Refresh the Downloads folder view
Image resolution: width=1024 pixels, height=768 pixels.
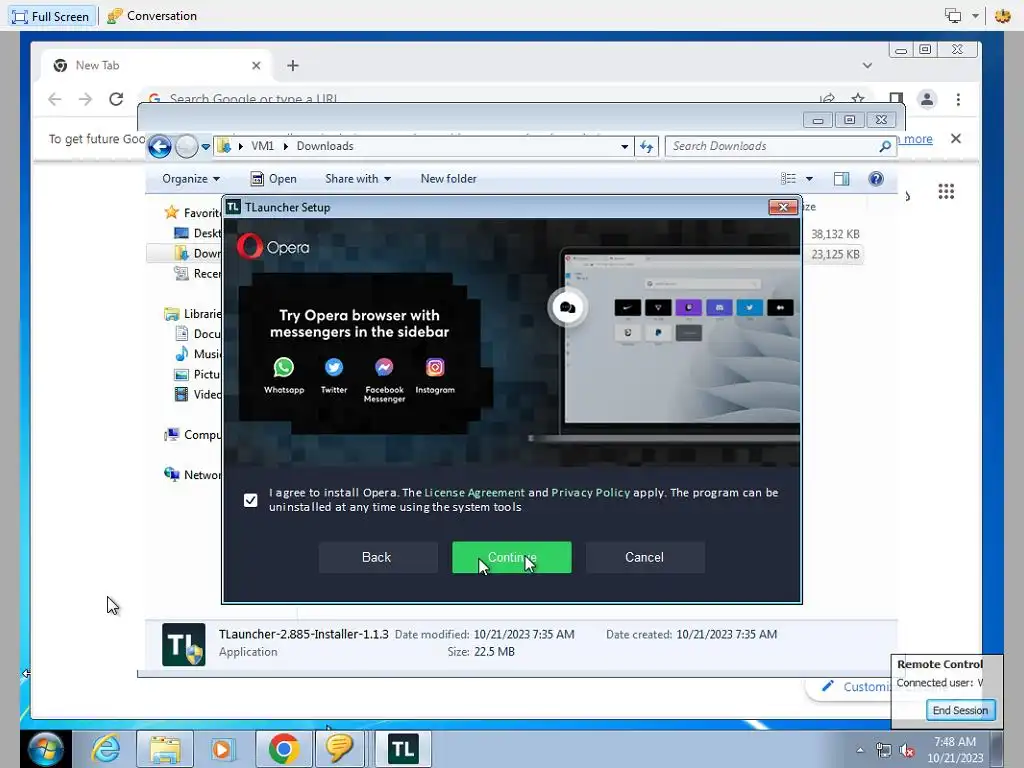[647, 146]
